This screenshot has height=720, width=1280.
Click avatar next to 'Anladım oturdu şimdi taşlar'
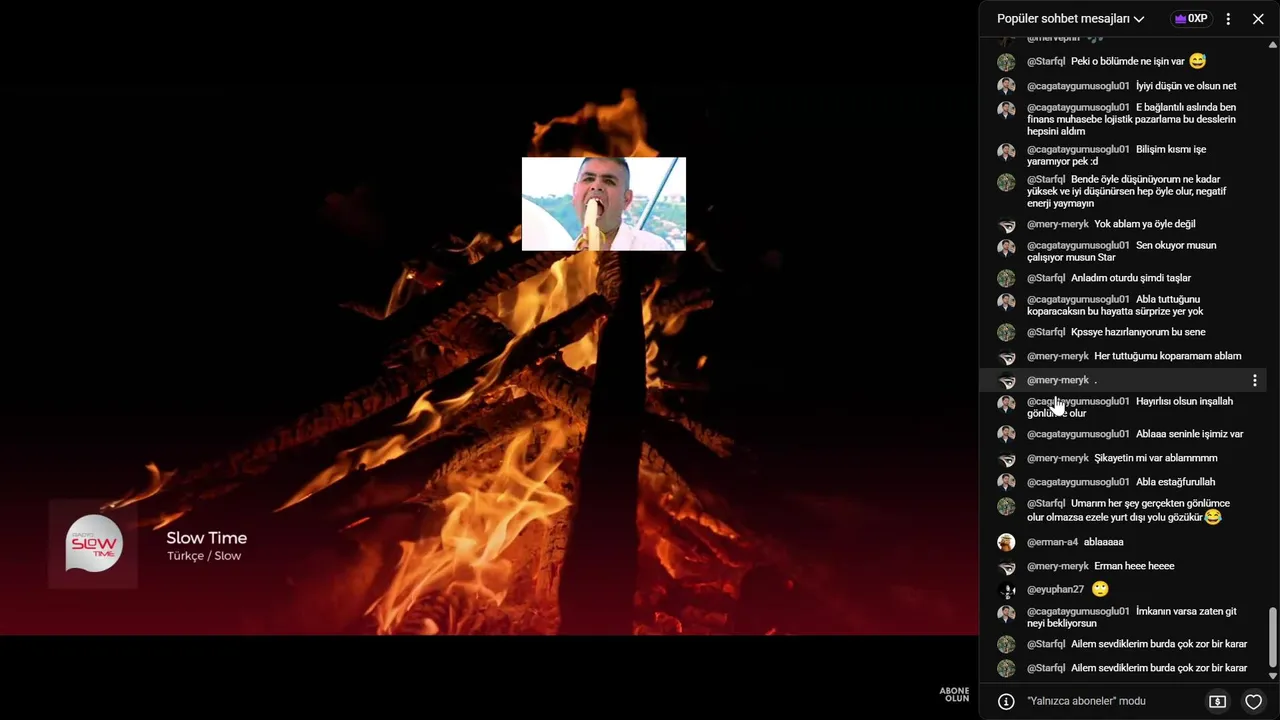tap(1006, 278)
